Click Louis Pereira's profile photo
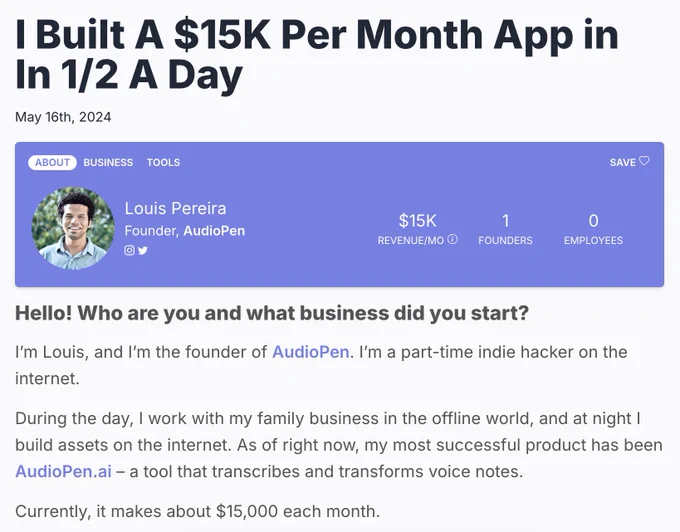This screenshot has height=532, width=680. pos(73,228)
